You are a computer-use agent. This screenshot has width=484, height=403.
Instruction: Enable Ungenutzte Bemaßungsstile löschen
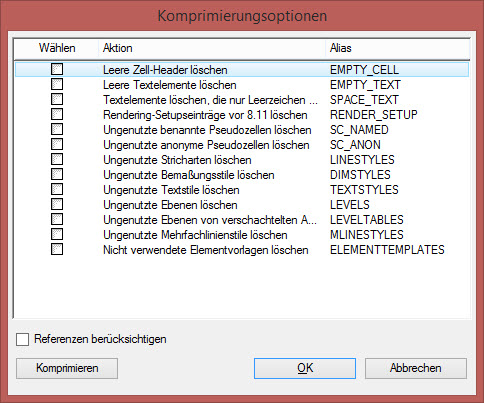(x=57, y=174)
